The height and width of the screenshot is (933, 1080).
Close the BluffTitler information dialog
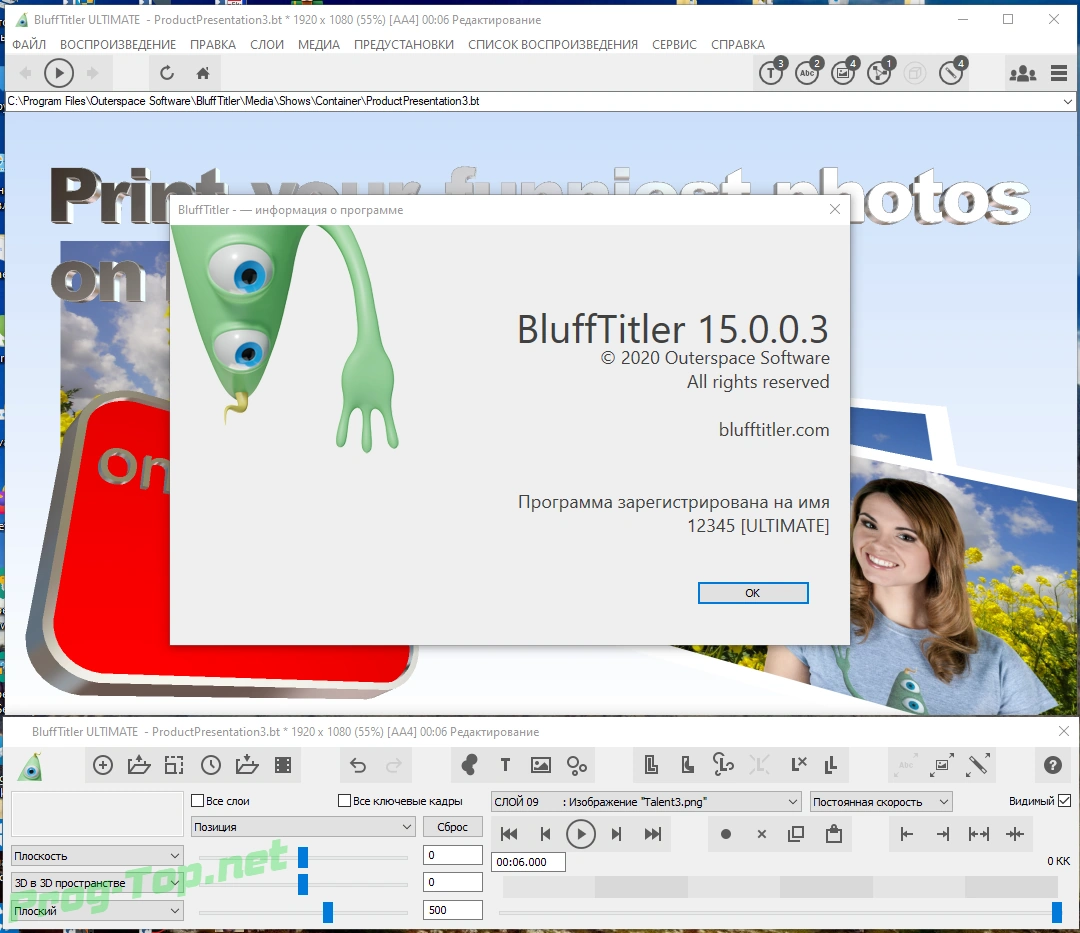click(835, 209)
